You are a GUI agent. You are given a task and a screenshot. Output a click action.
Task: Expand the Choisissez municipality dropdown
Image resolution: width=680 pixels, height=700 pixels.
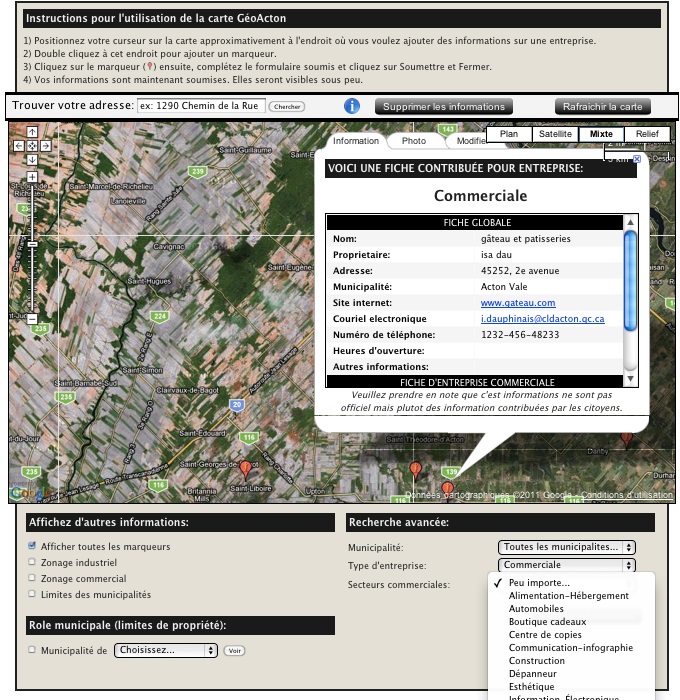(x=166, y=650)
